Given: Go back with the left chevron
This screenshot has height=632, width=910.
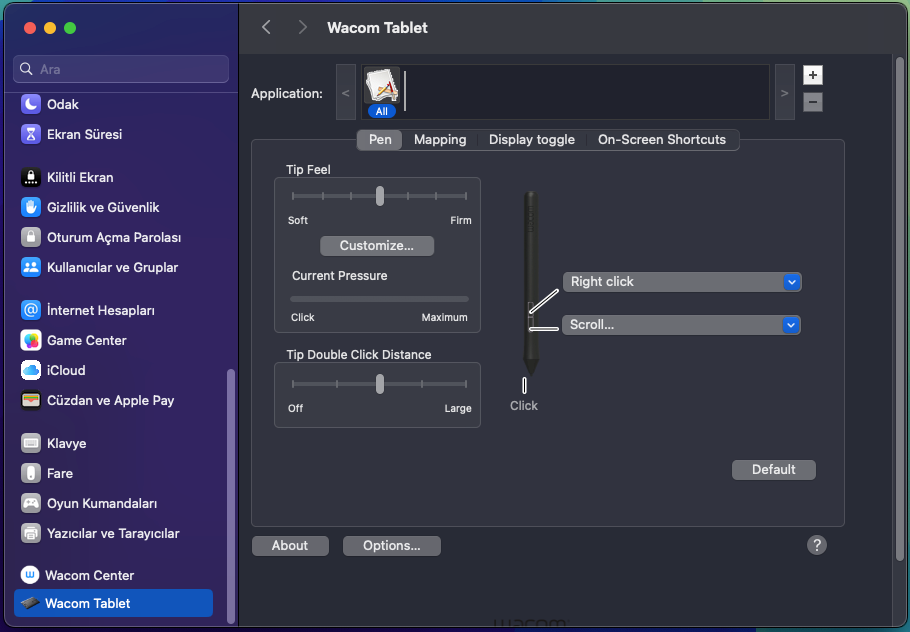Looking at the screenshot, I should [x=266, y=27].
